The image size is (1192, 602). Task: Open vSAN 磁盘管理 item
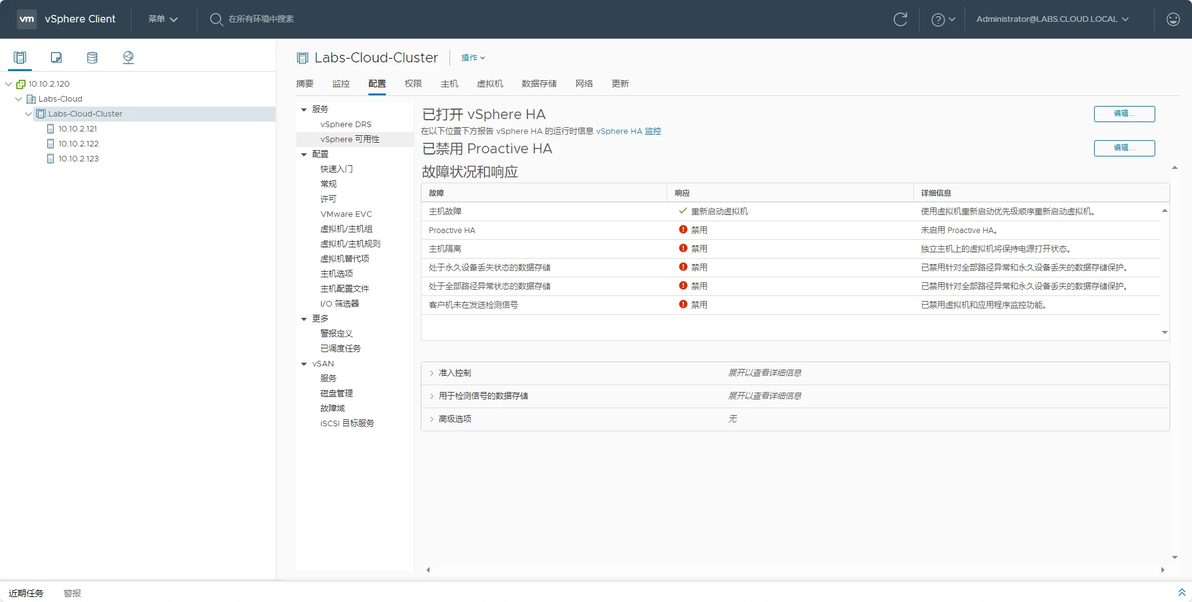click(337, 393)
